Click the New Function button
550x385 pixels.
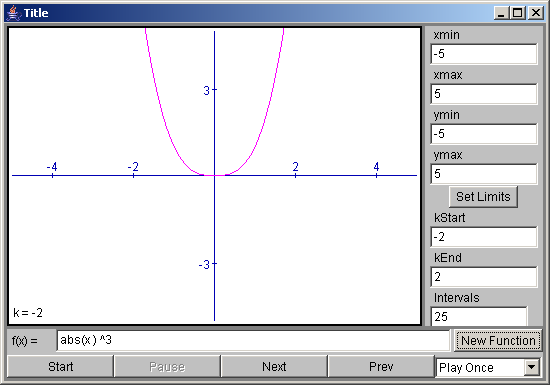coord(498,340)
